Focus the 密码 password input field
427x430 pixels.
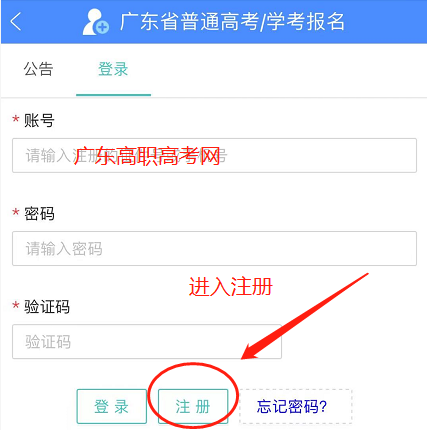tap(214, 248)
